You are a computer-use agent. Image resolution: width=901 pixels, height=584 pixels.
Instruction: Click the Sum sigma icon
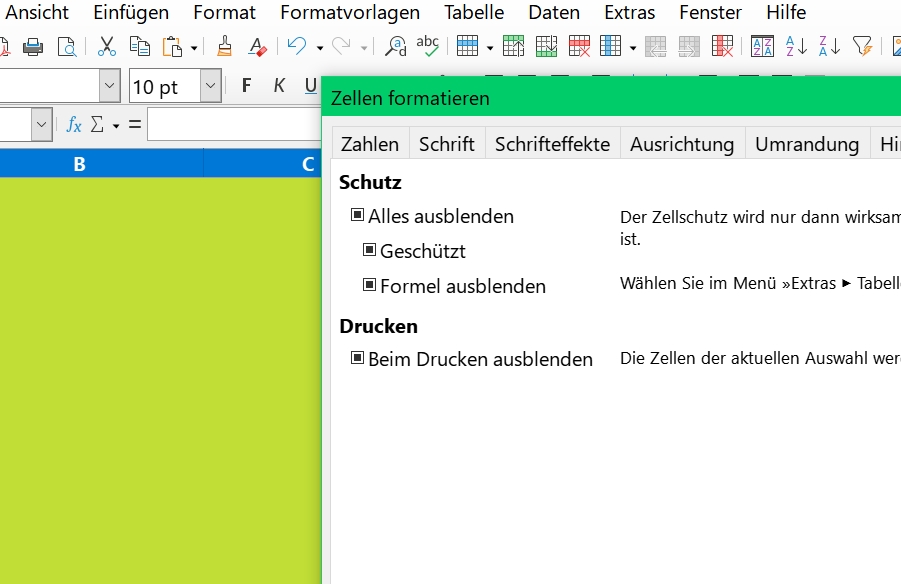(x=97, y=124)
